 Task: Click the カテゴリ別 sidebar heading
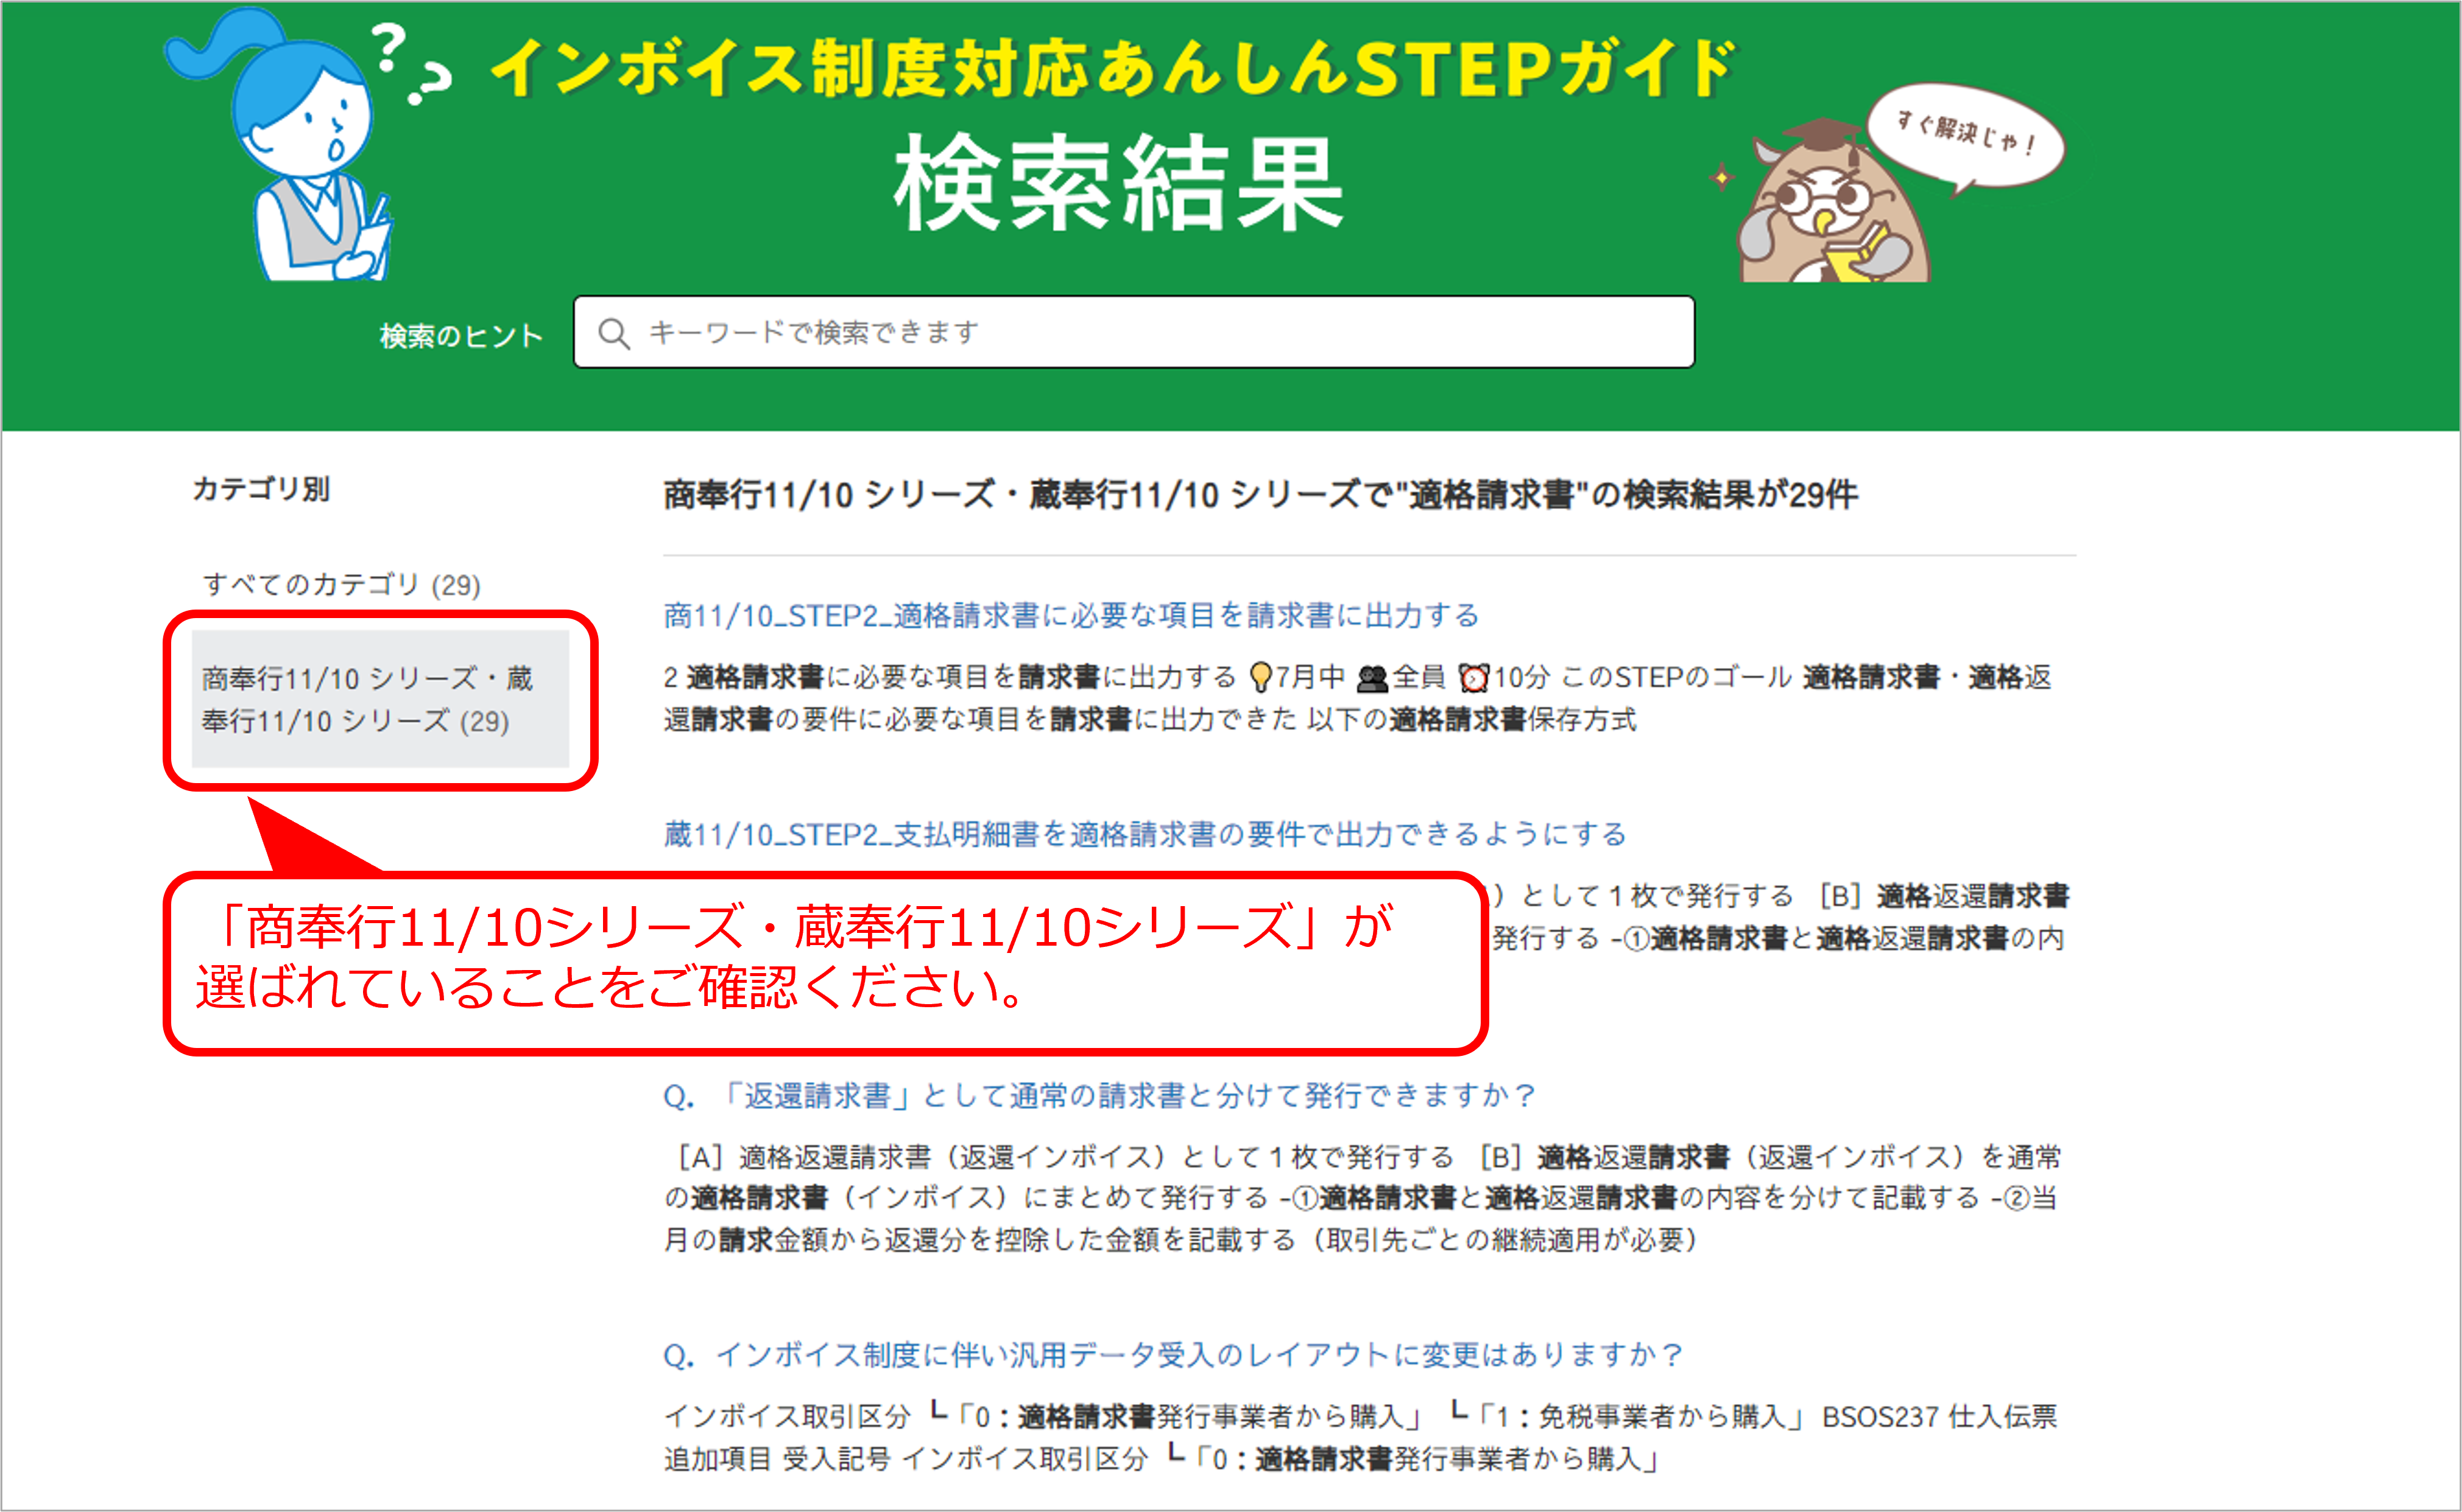[x=261, y=489]
